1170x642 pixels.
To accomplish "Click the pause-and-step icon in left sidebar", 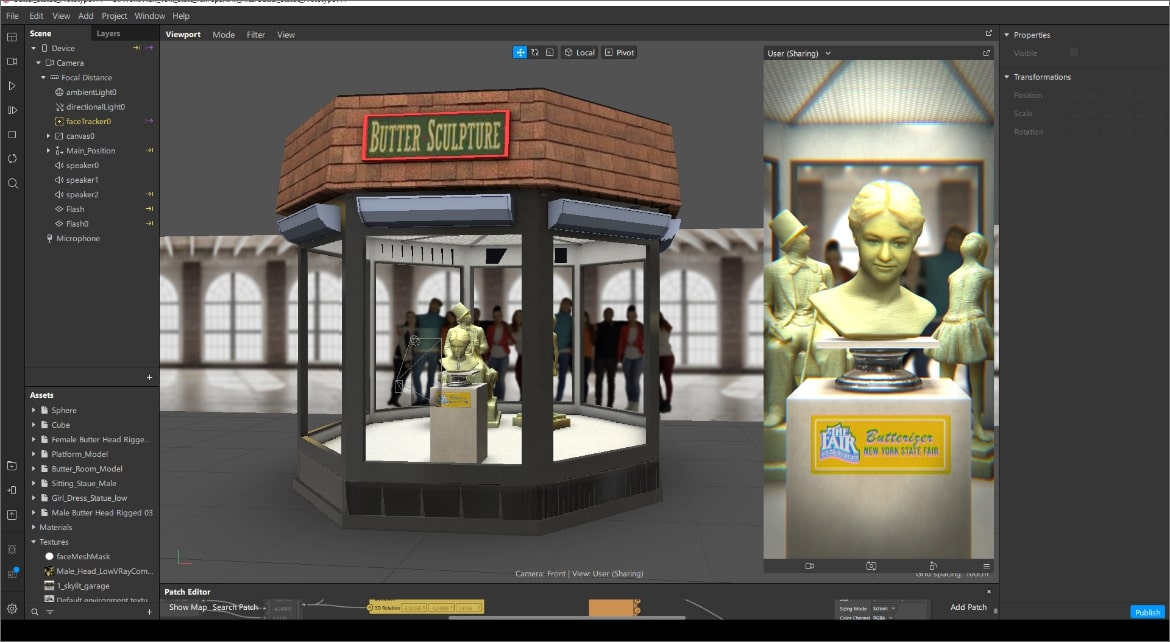I will click(x=12, y=110).
